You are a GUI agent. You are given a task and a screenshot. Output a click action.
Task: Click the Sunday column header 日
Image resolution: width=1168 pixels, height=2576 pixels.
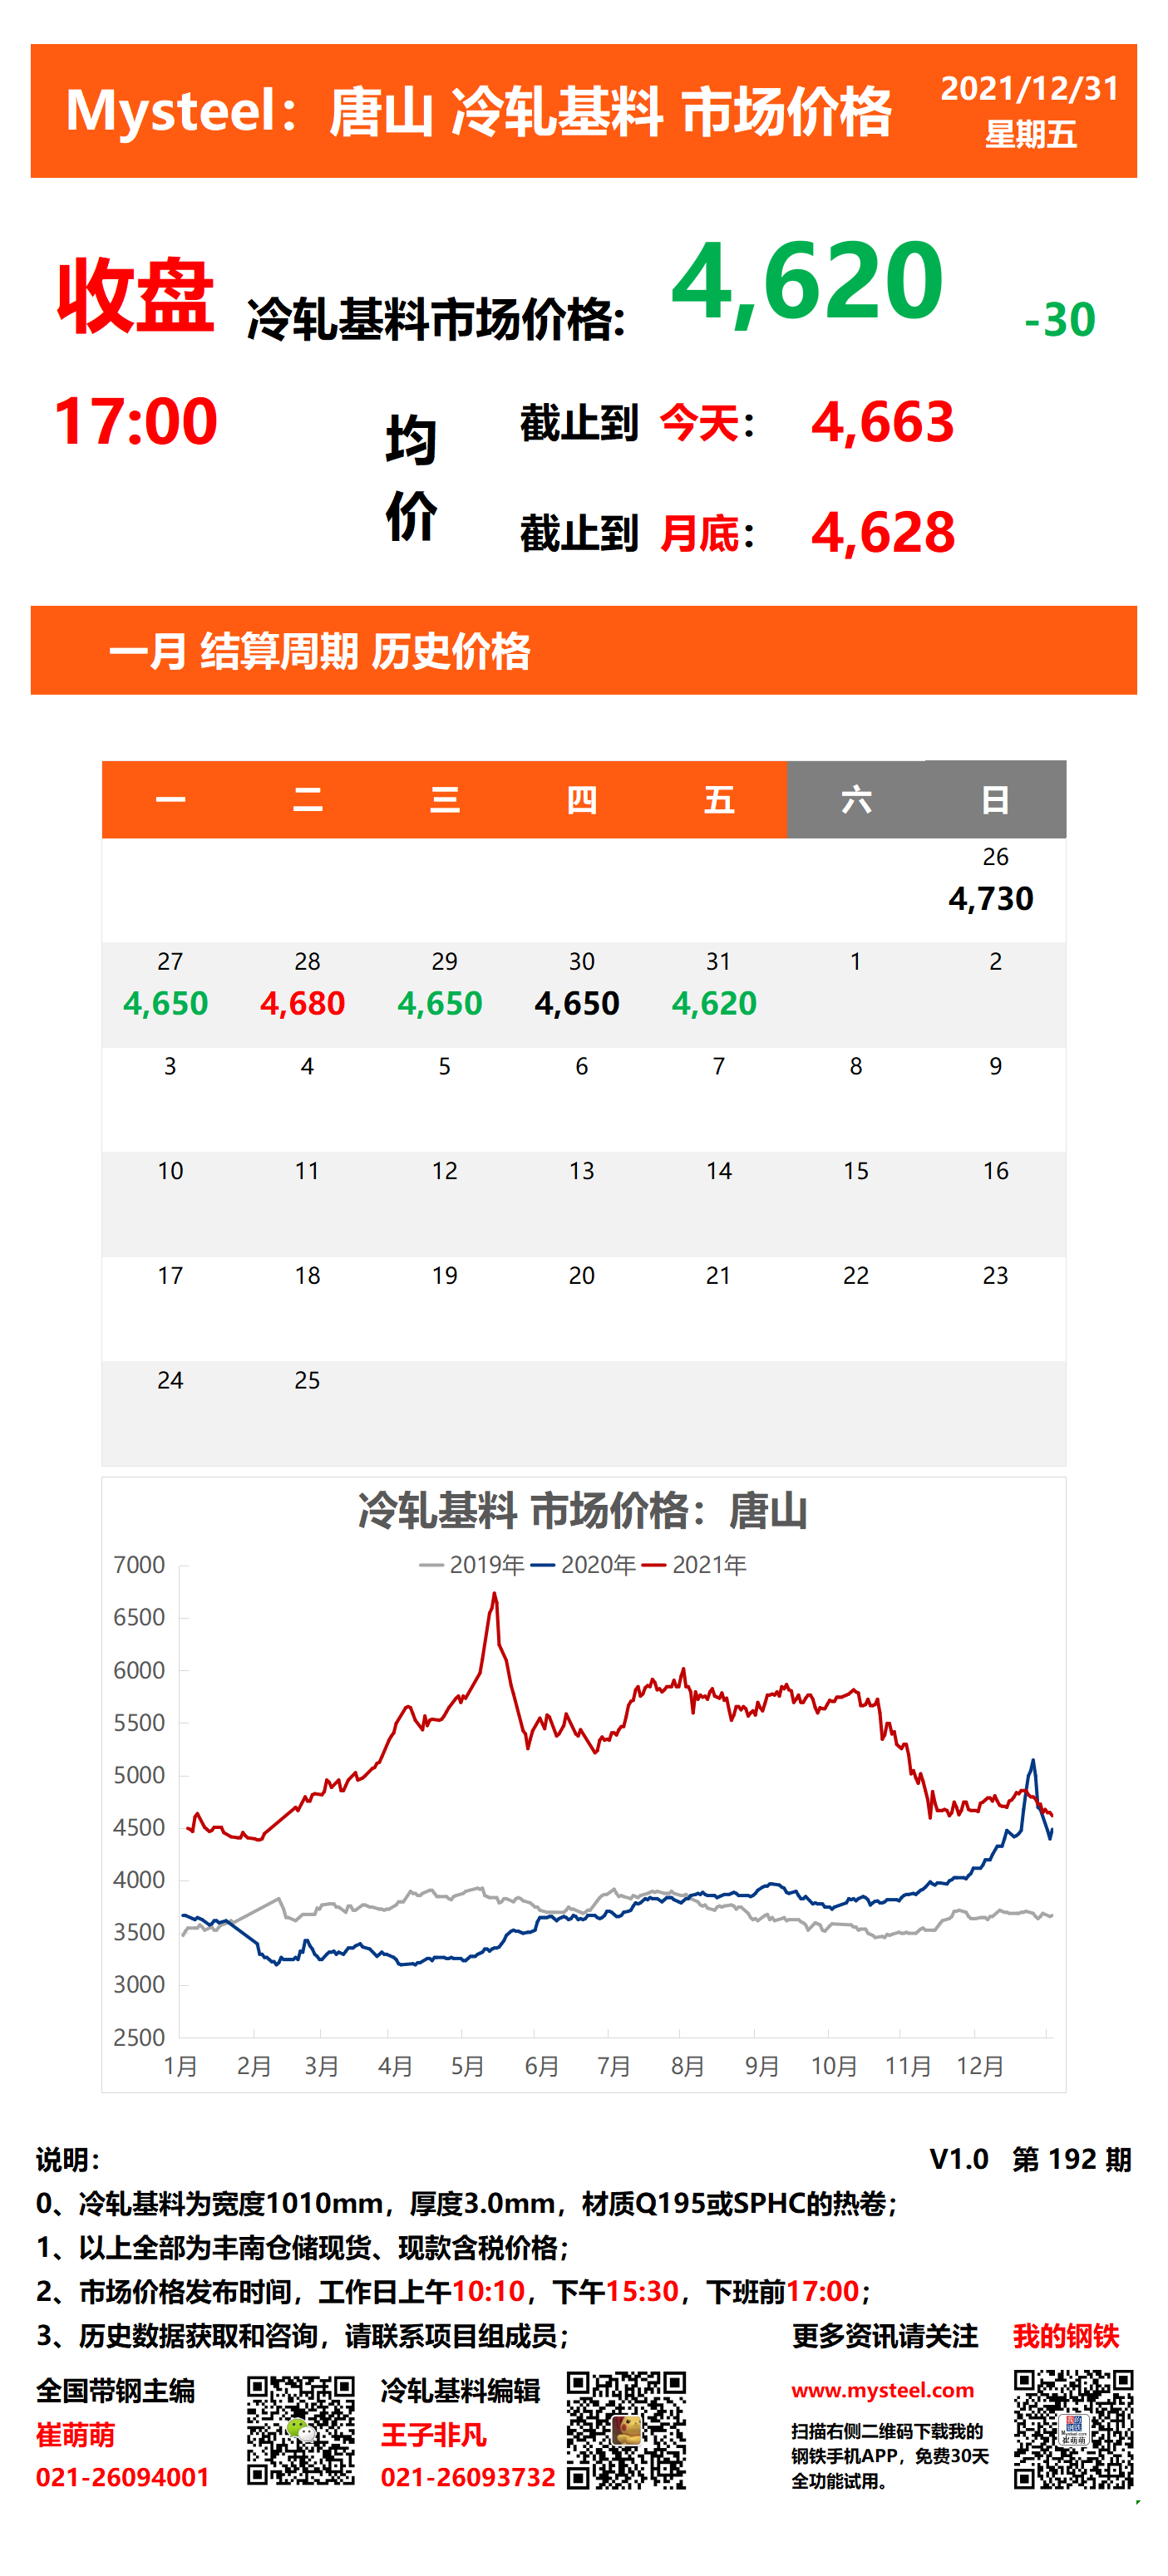(995, 800)
